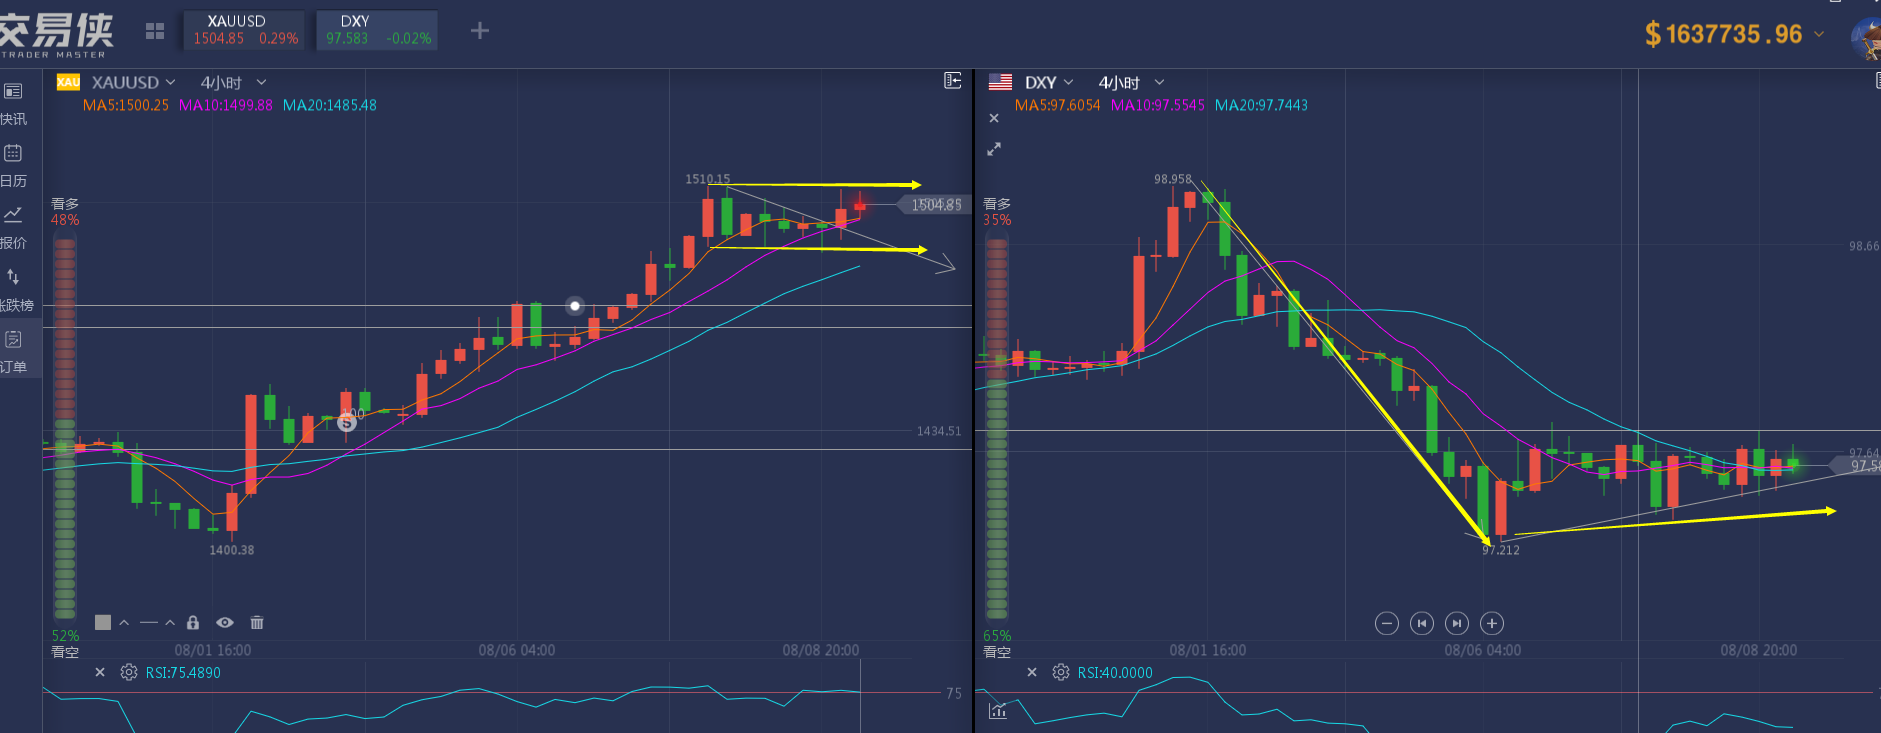Screen dimensions: 1881x733
Task: Zoom out DXY chart with minus button
Action: tap(1386, 624)
